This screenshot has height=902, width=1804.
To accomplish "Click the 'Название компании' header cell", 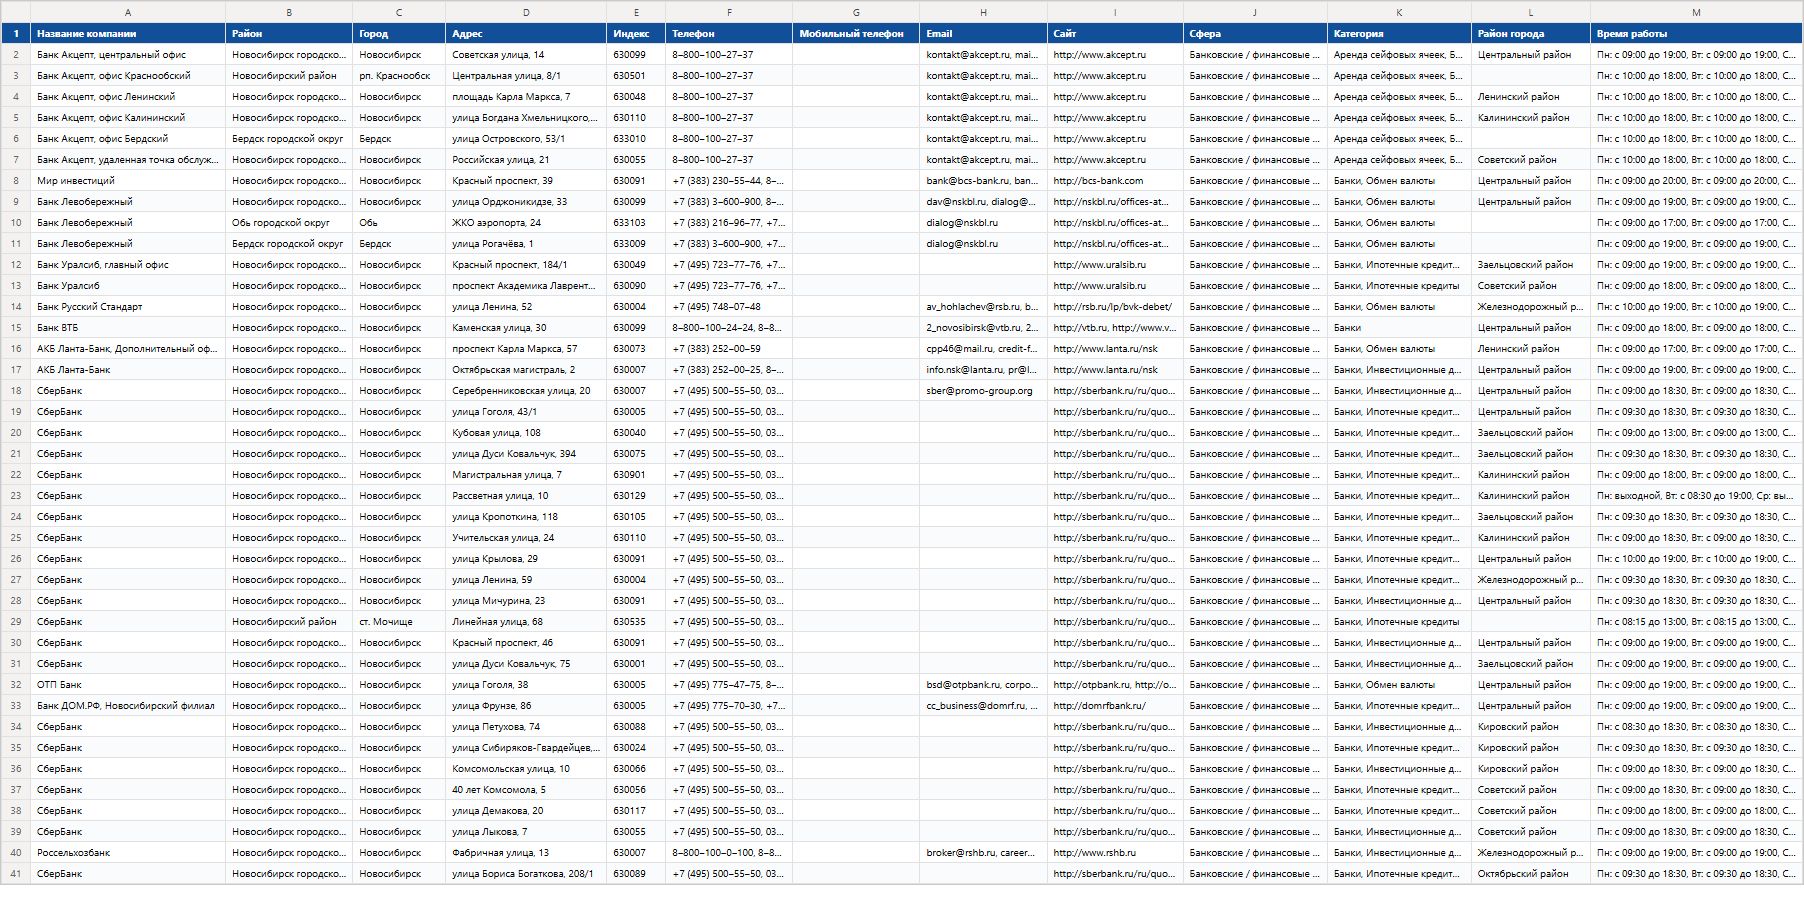I will [x=128, y=33].
